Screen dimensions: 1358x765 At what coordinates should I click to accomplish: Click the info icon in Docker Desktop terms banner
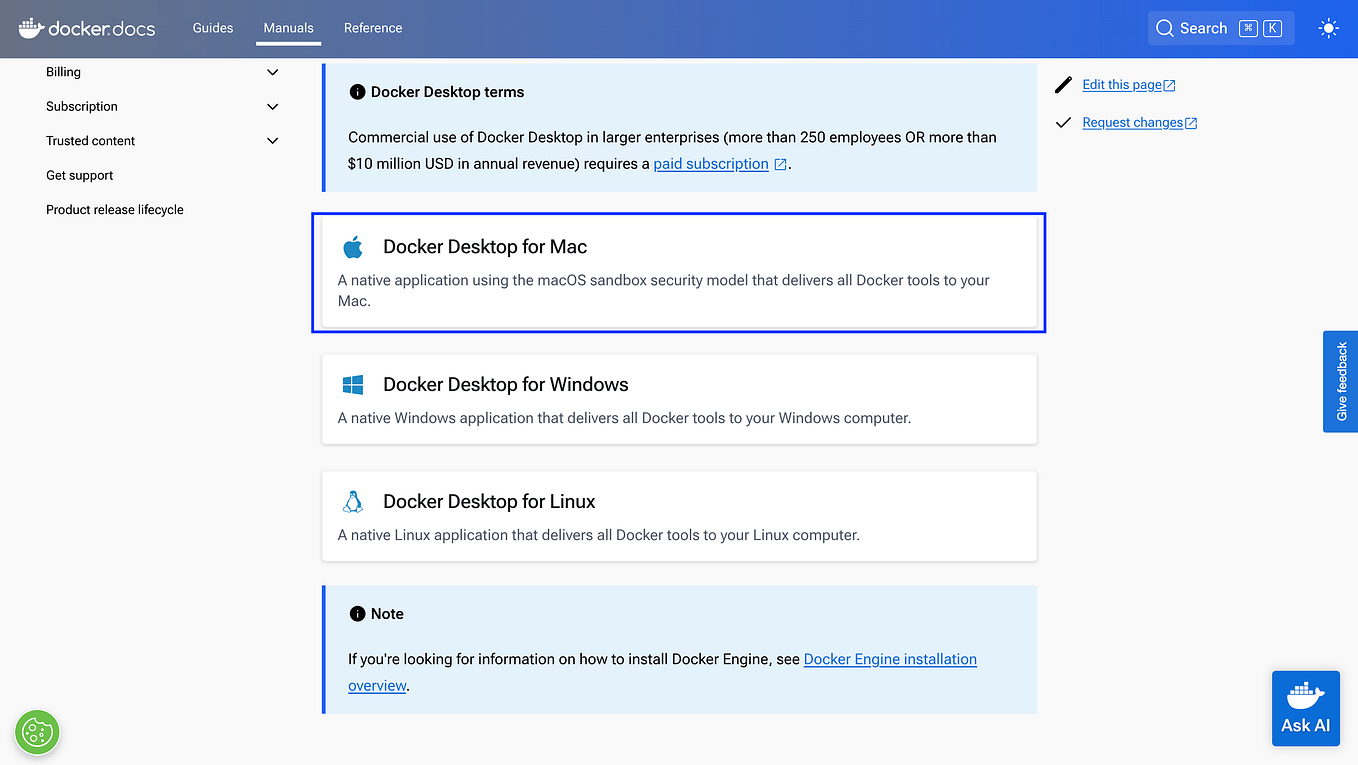tap(358, 91)
